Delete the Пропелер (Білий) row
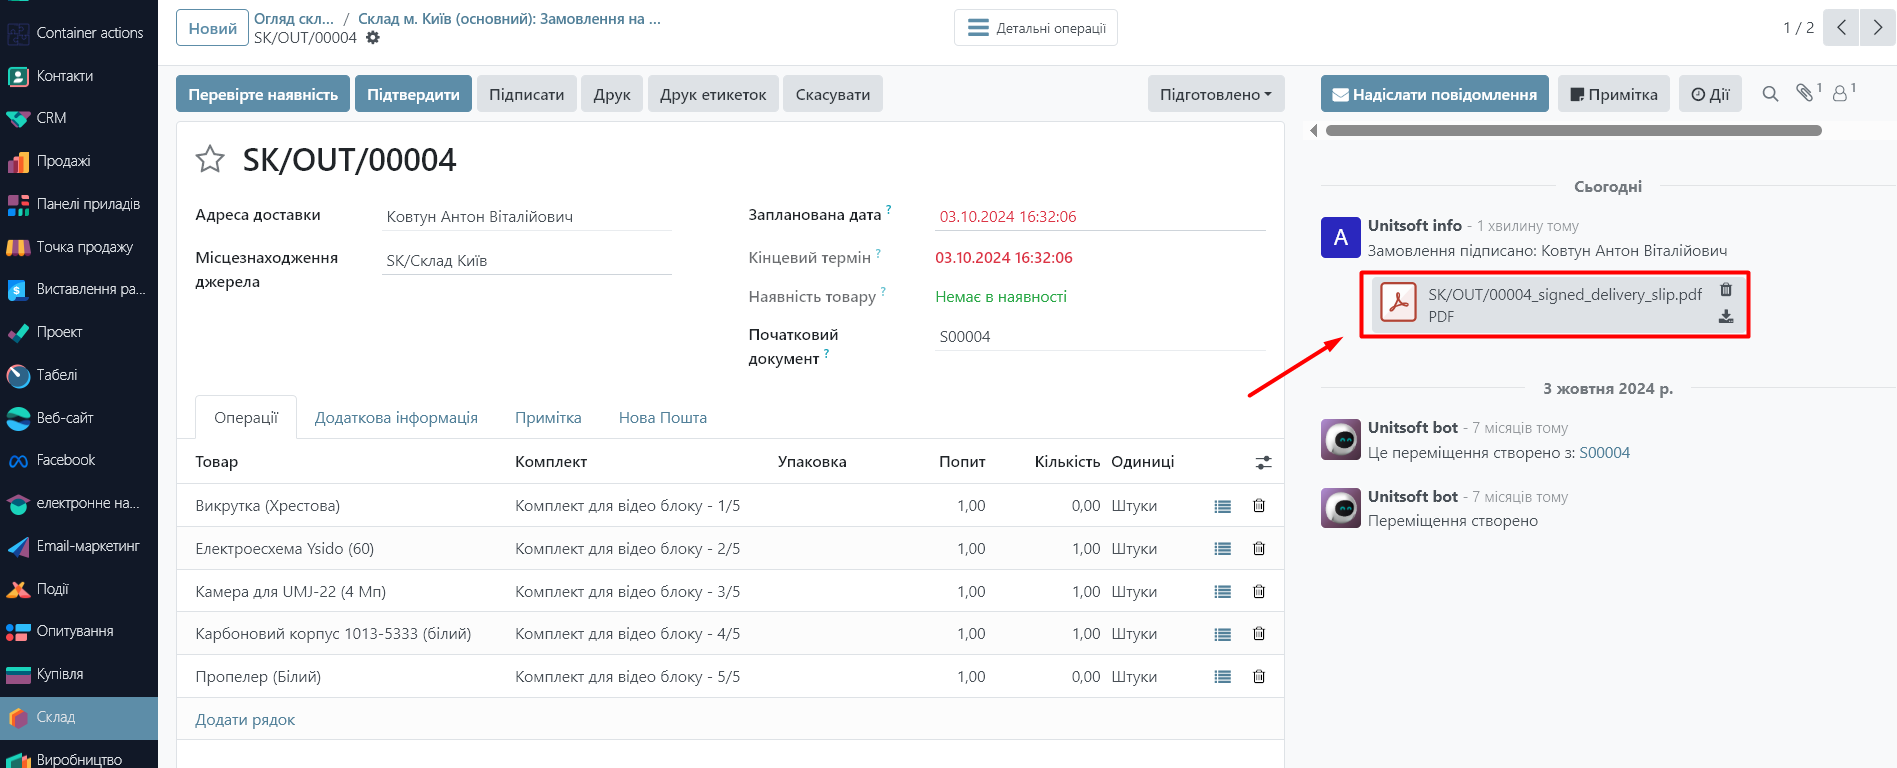The height and width of the screenshot is (768, 1897). (x=1258, y=677)
